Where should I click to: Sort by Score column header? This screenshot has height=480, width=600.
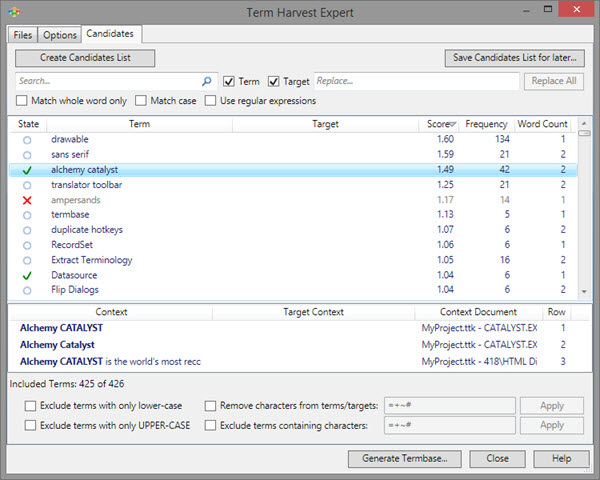[x=439, y=124]
